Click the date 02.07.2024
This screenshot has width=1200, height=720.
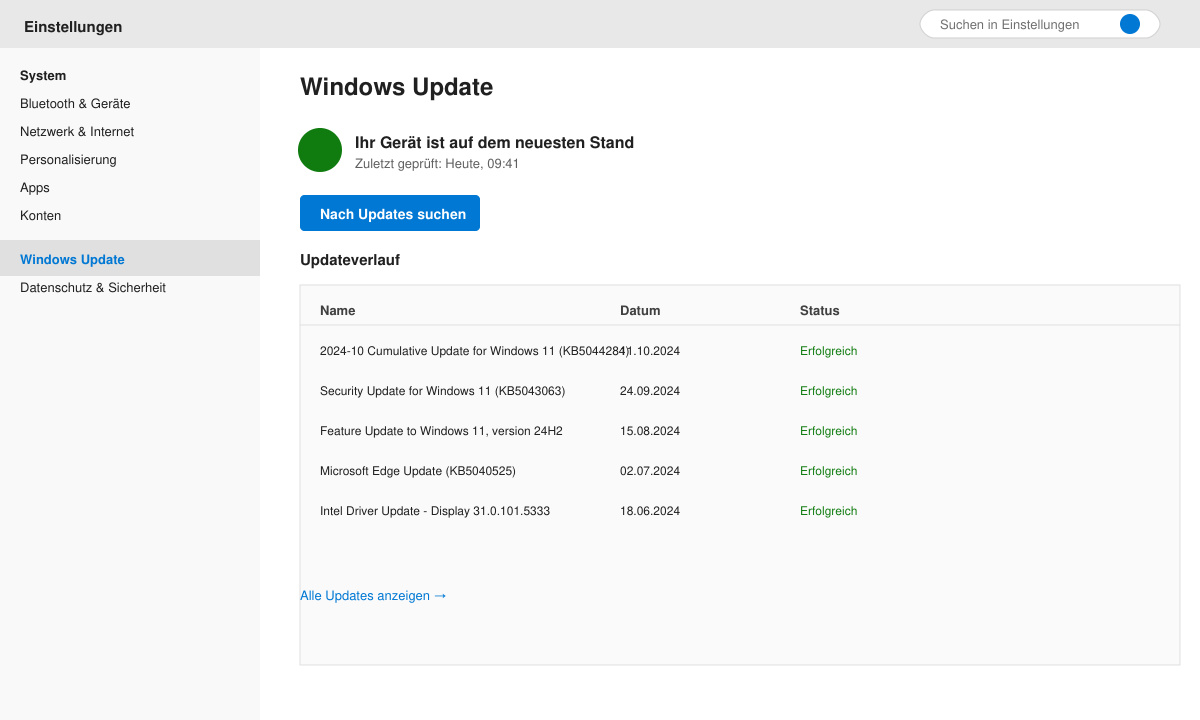click(650, 471)
